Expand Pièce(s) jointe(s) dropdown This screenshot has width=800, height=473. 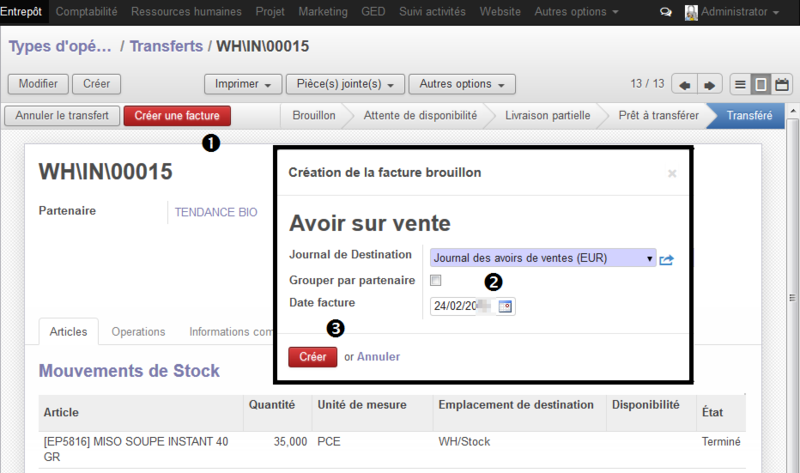pos(345,84)
